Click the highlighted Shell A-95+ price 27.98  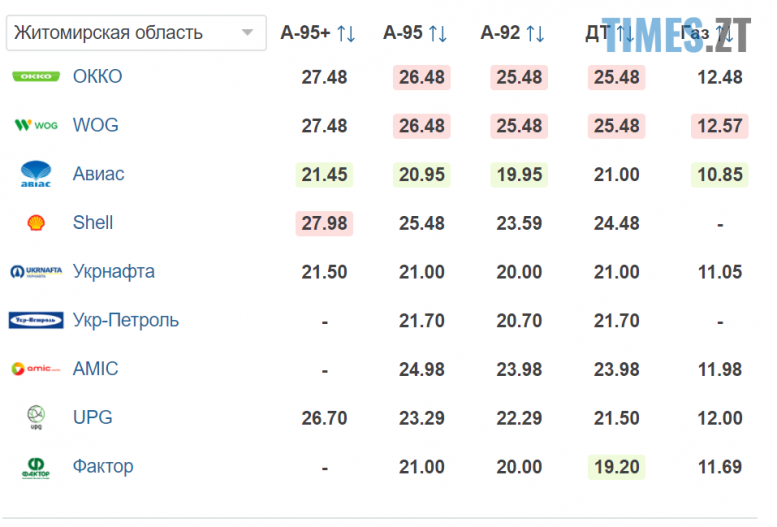(324, 223)
